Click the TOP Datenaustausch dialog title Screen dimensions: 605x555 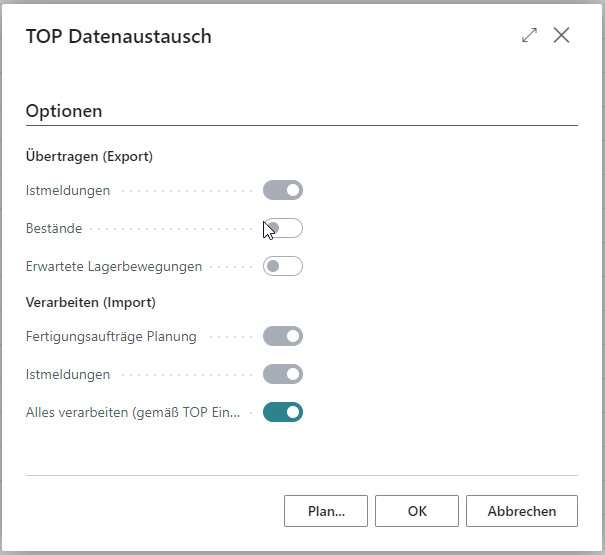[118, 37]
